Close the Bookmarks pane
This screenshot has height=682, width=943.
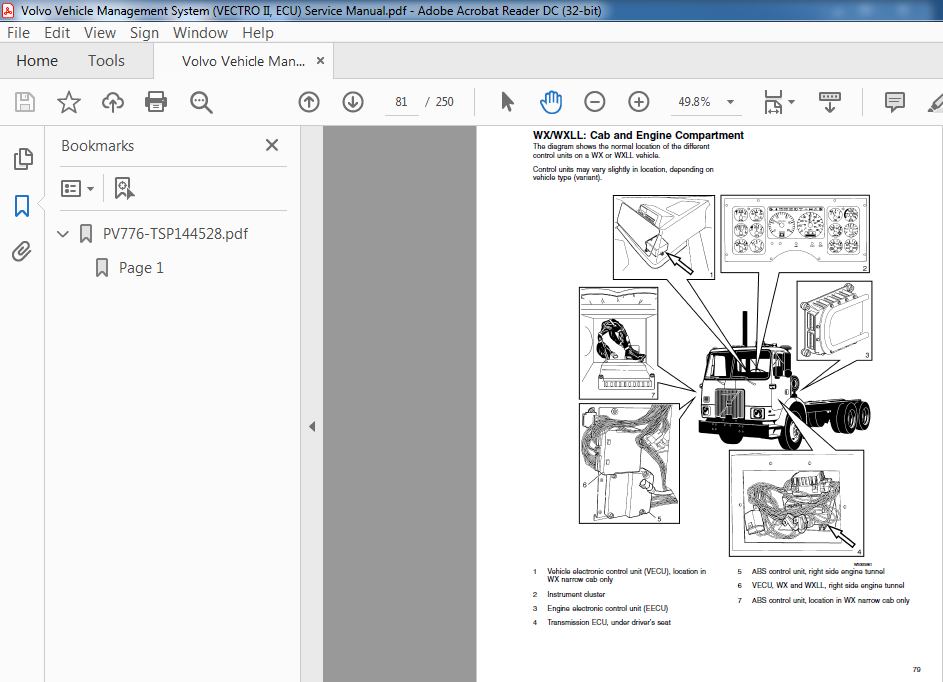click(272, 145)
